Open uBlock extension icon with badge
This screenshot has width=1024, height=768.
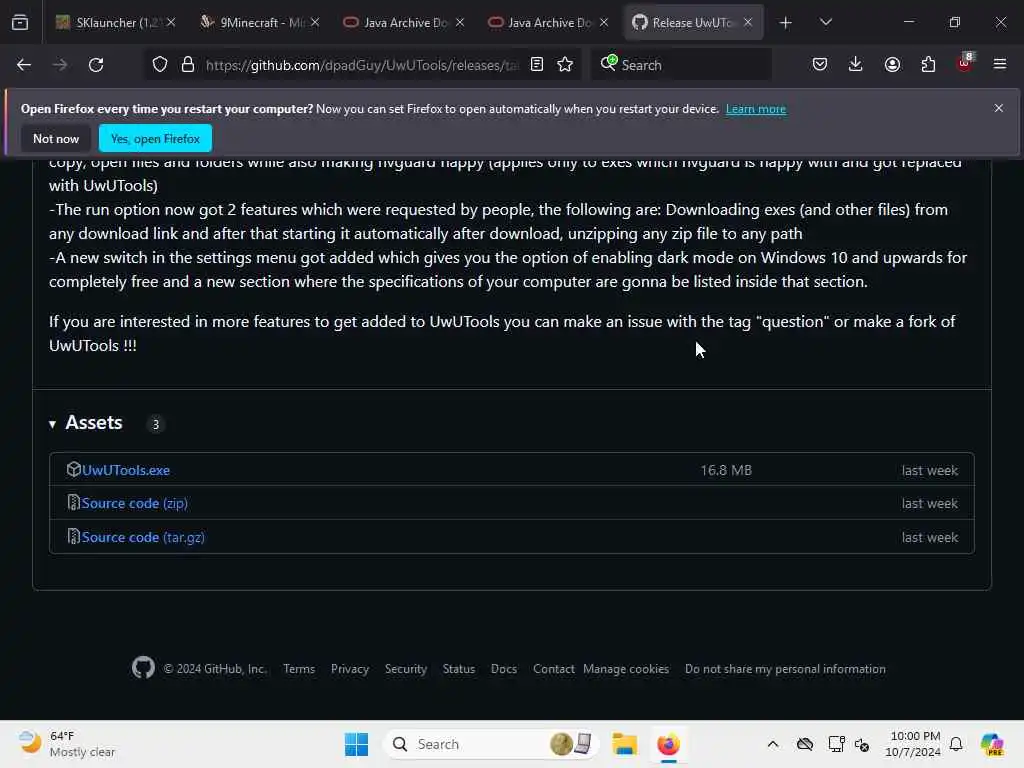click(x=965, y=64)
